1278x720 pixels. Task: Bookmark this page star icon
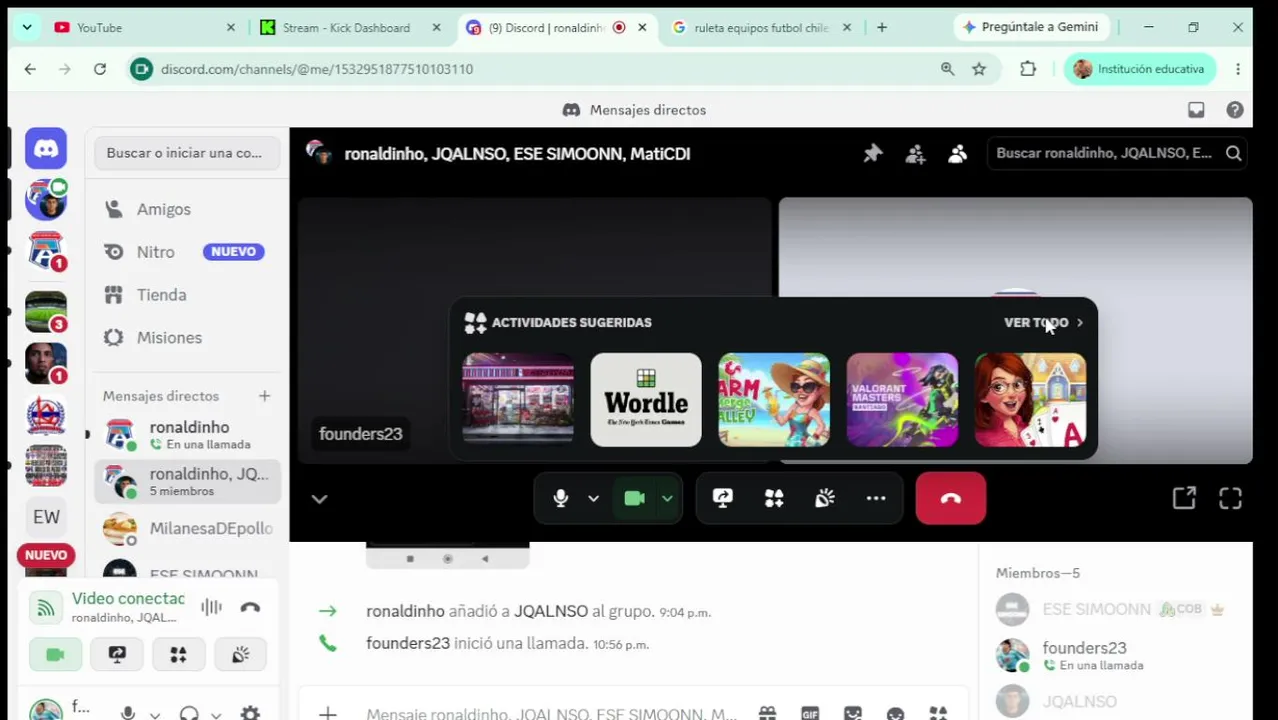[979, 69]
